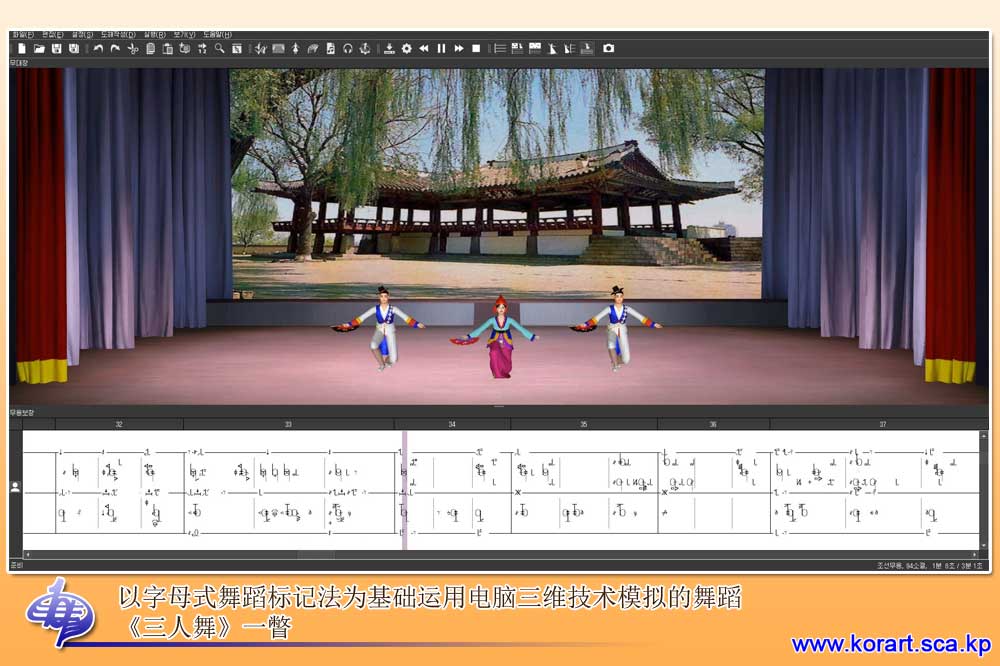Screen dimensions: 1000x666
Task: Jump to measure 34 in the score ruler
Action: 452,424
